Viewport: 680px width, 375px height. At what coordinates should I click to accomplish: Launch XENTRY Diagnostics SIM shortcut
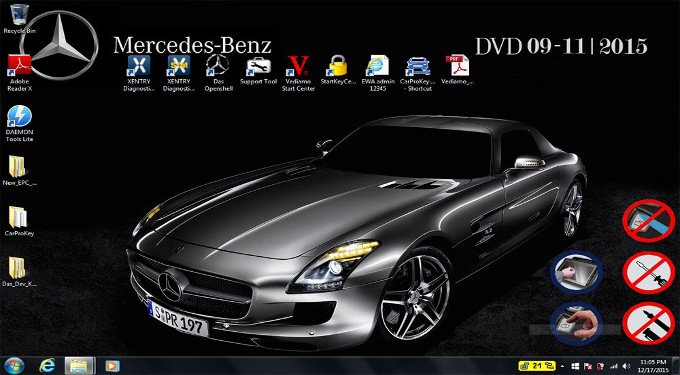tap(179, 73)
